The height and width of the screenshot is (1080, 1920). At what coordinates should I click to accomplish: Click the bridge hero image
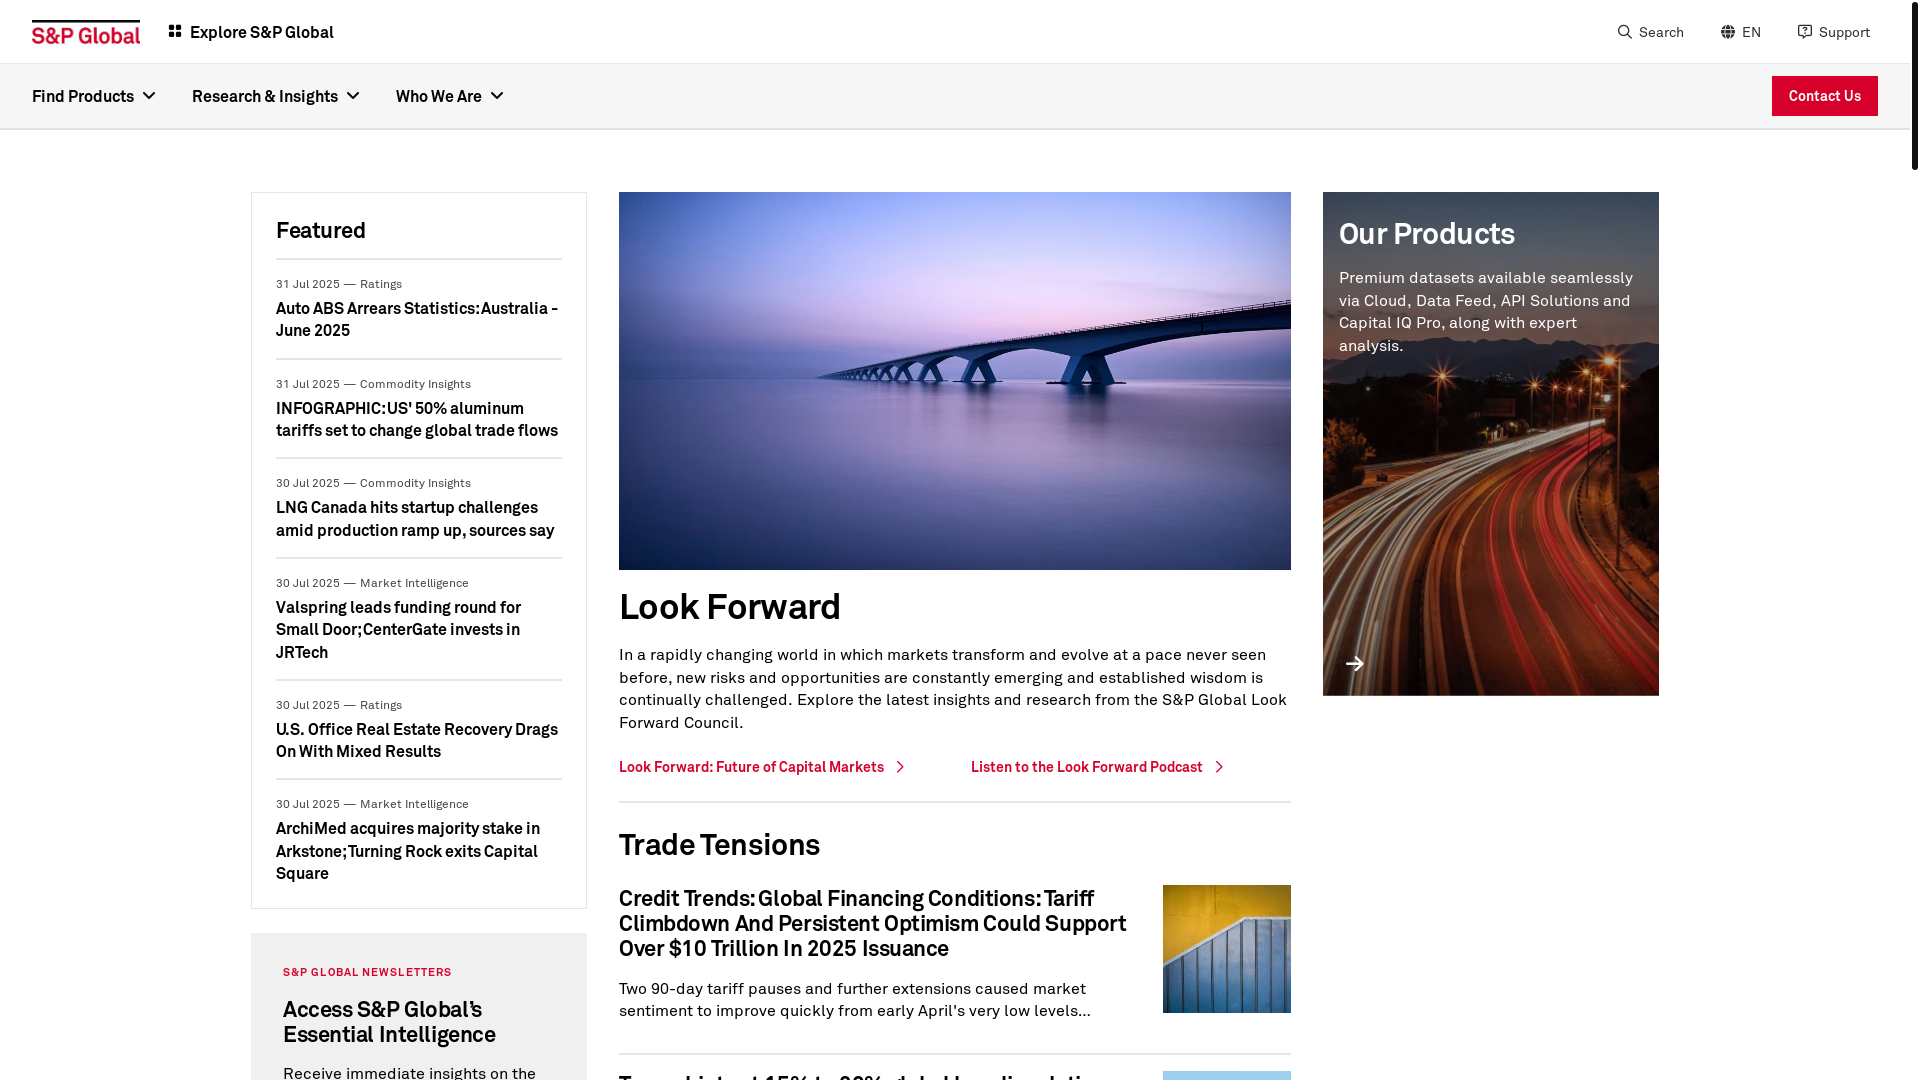pyautogui.click(x=954, y=381)
